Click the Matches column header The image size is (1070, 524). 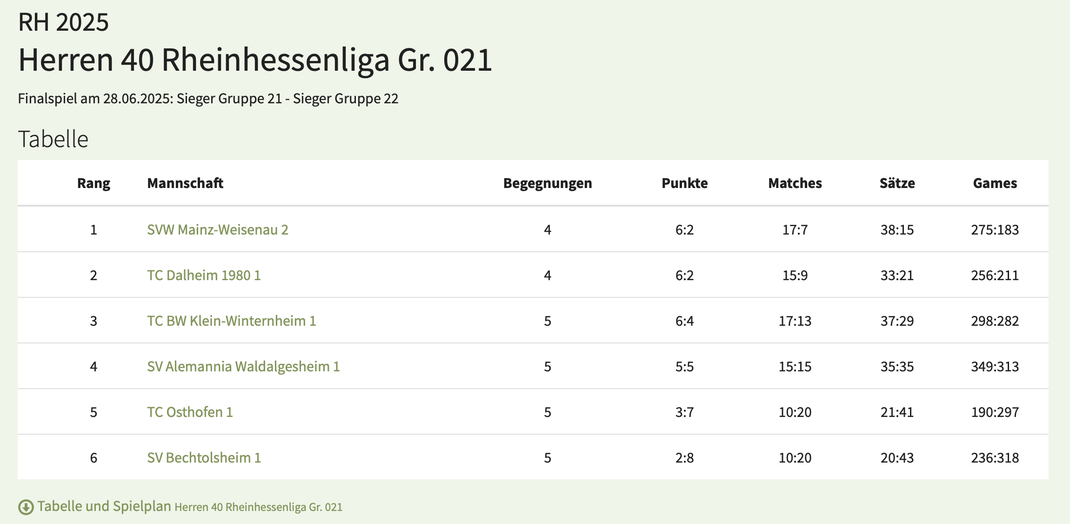(x=795, y=183)
